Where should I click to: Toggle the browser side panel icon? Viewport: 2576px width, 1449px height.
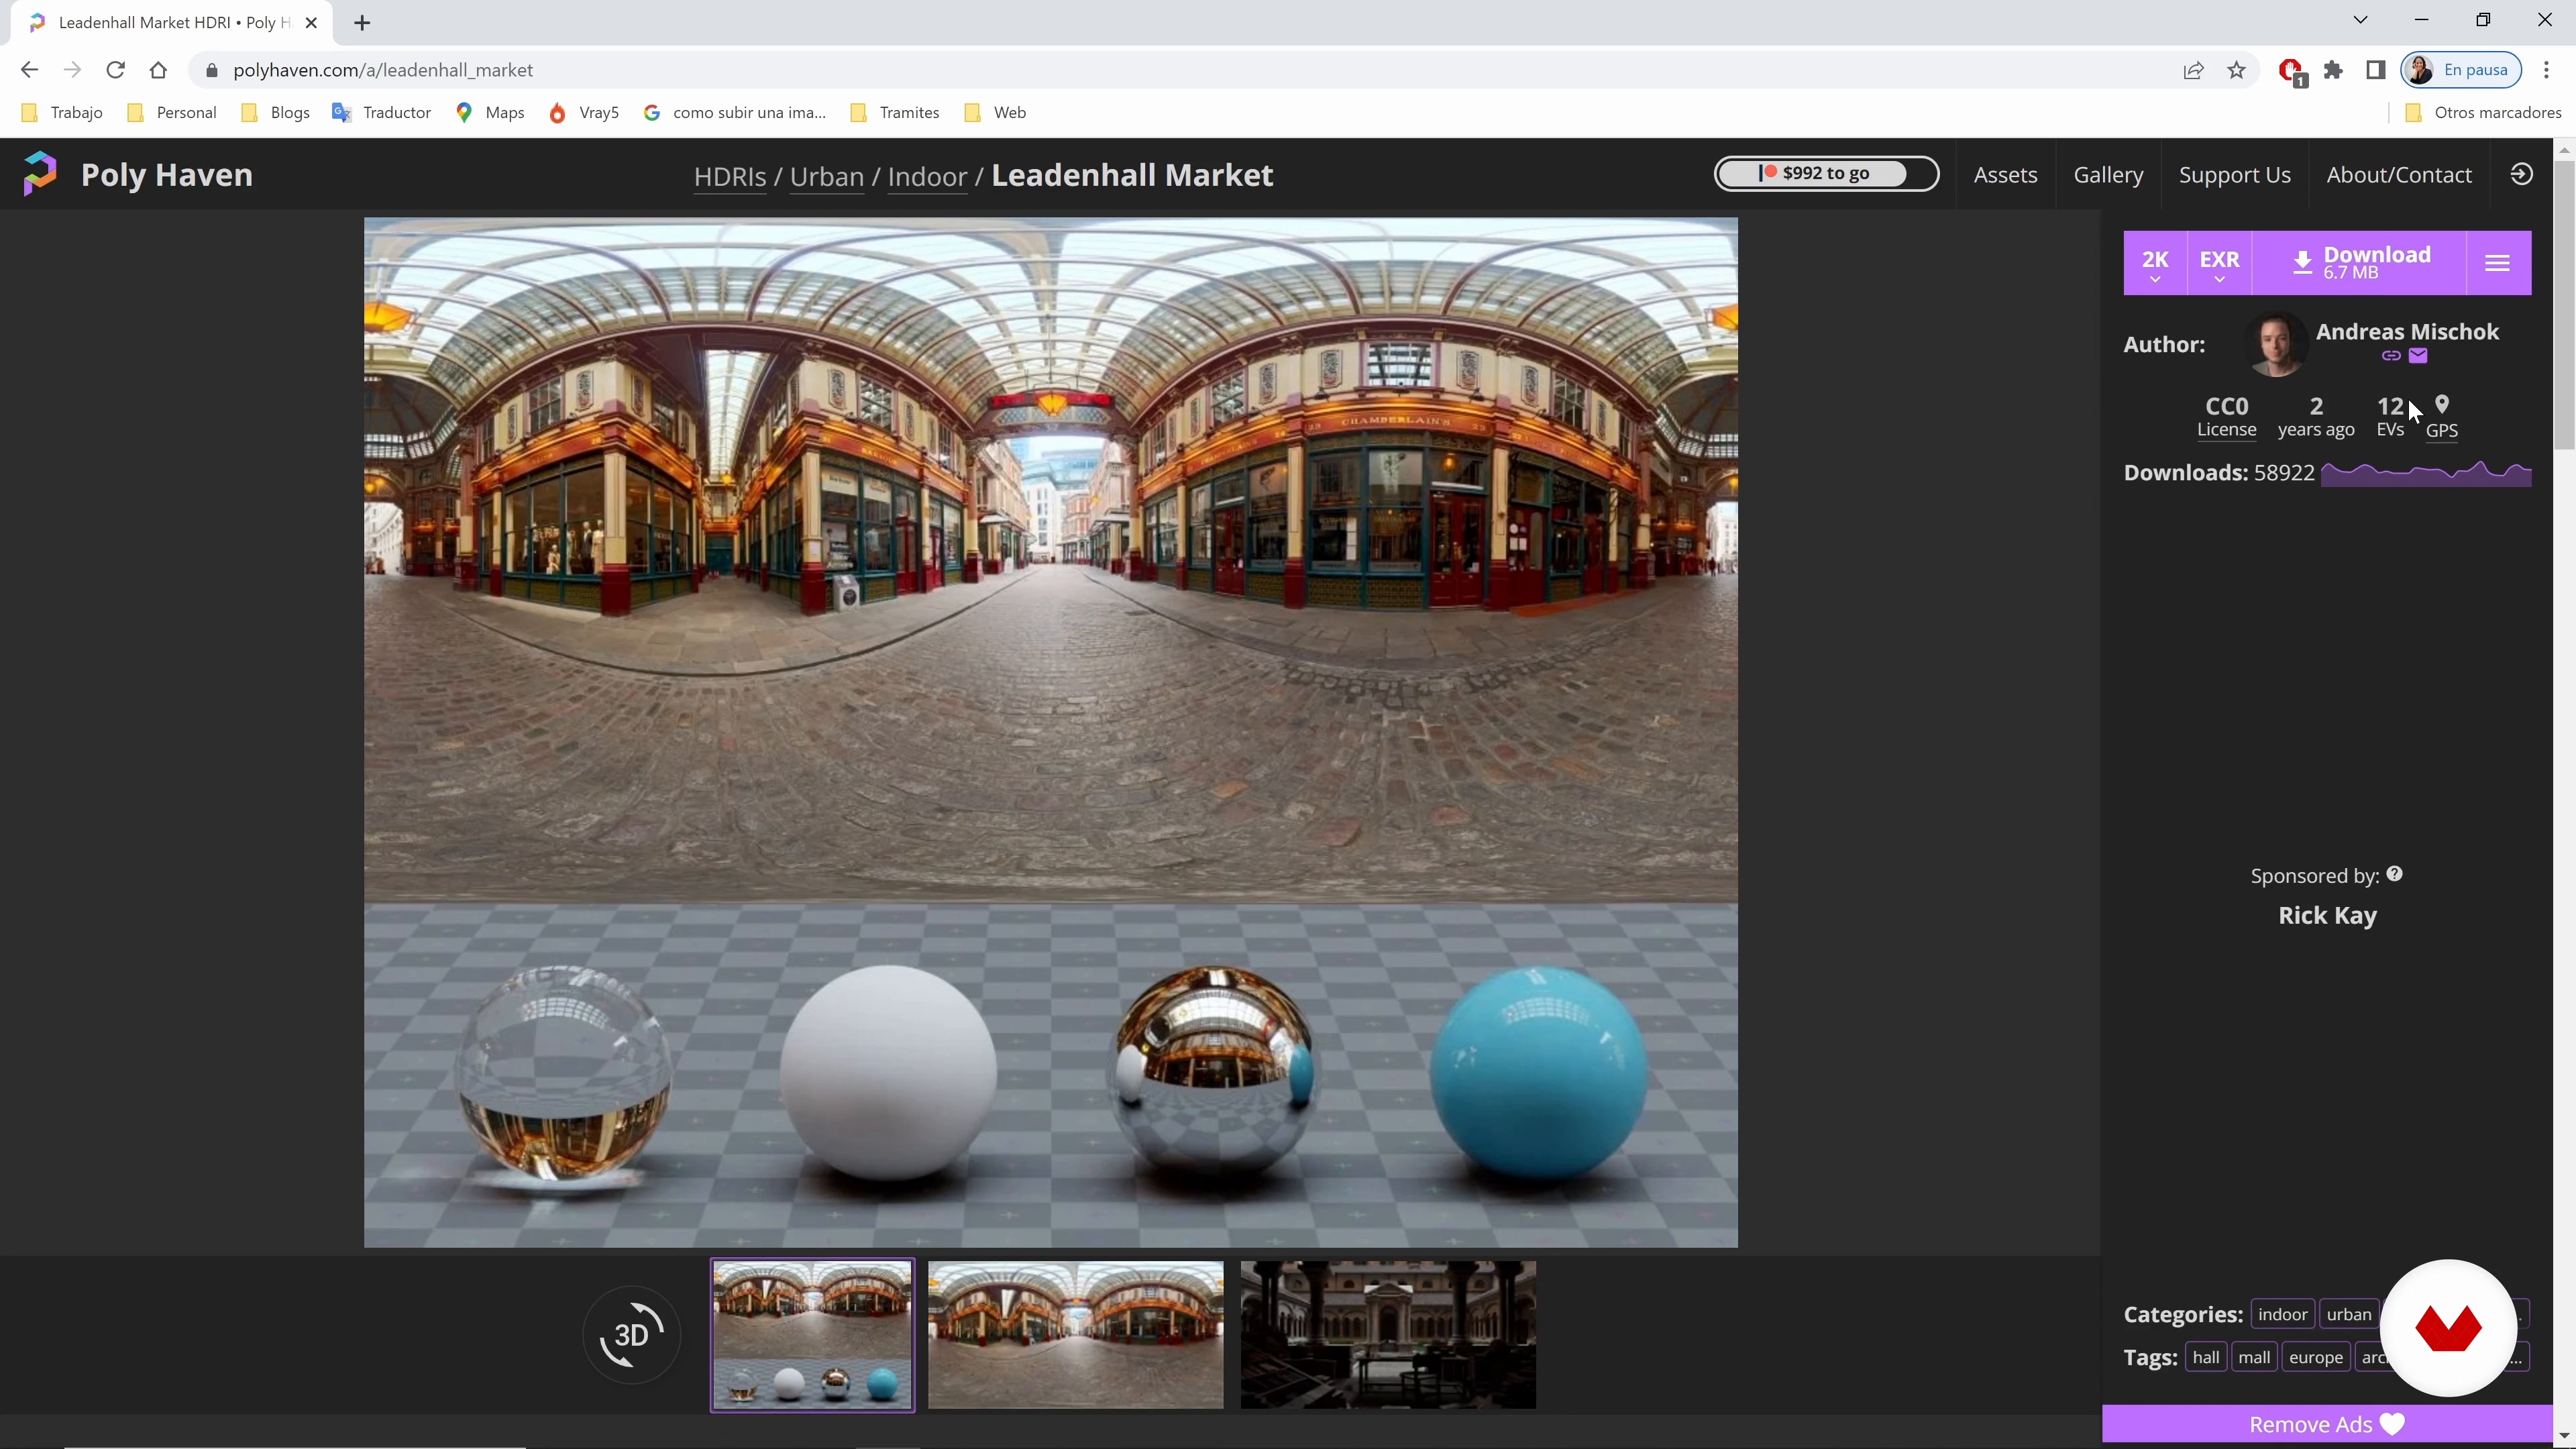[2376, 70]
